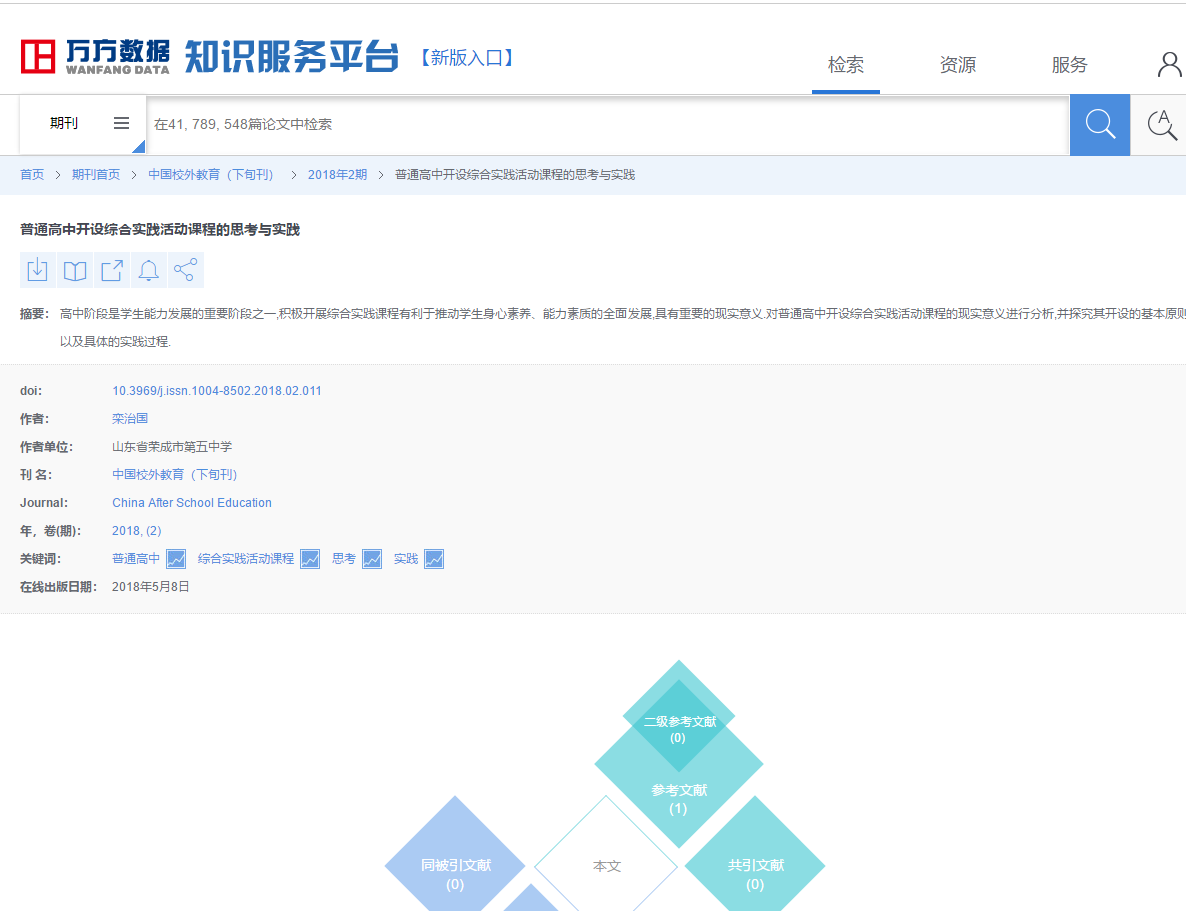Click the 普通高中 keyword link
This screenshot has width=1186, height=911.
(x=136, y=558)
